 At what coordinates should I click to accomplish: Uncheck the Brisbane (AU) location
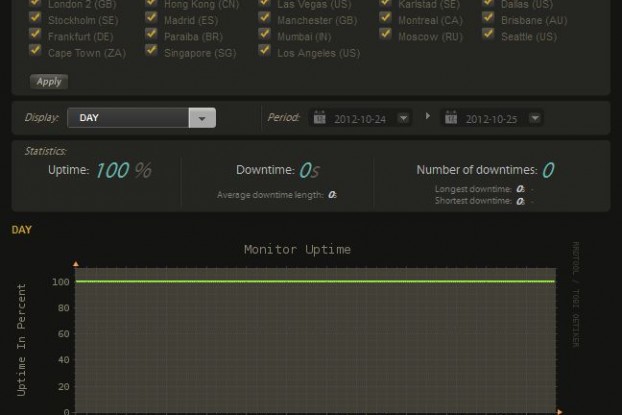(489, 19)
